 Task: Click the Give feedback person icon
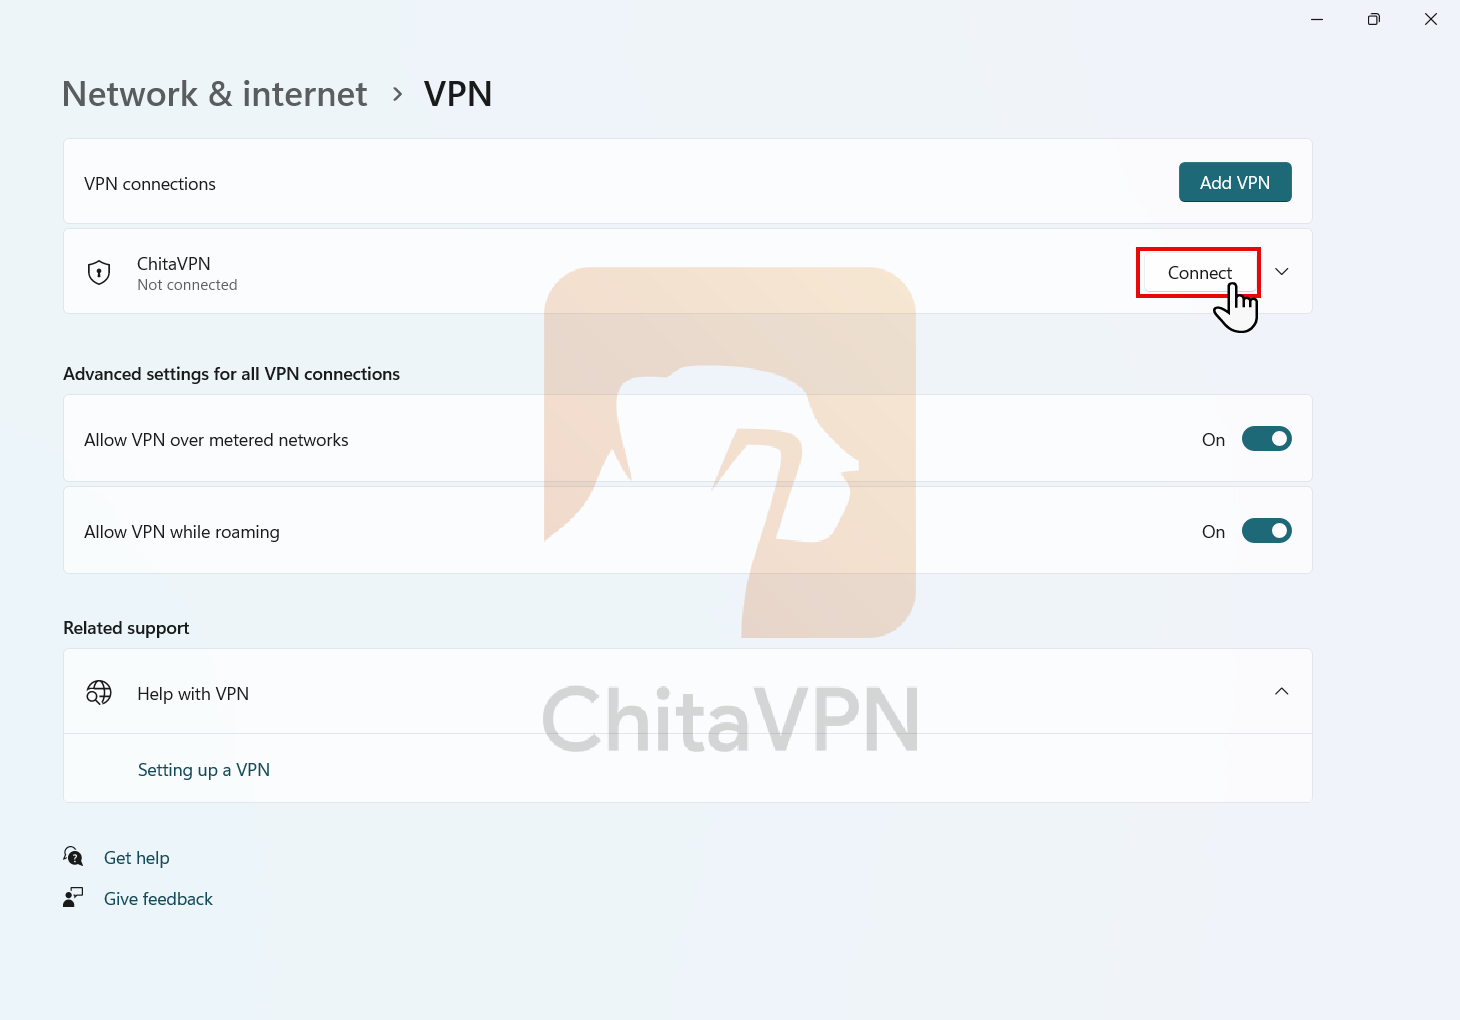(x=73, y=898)
